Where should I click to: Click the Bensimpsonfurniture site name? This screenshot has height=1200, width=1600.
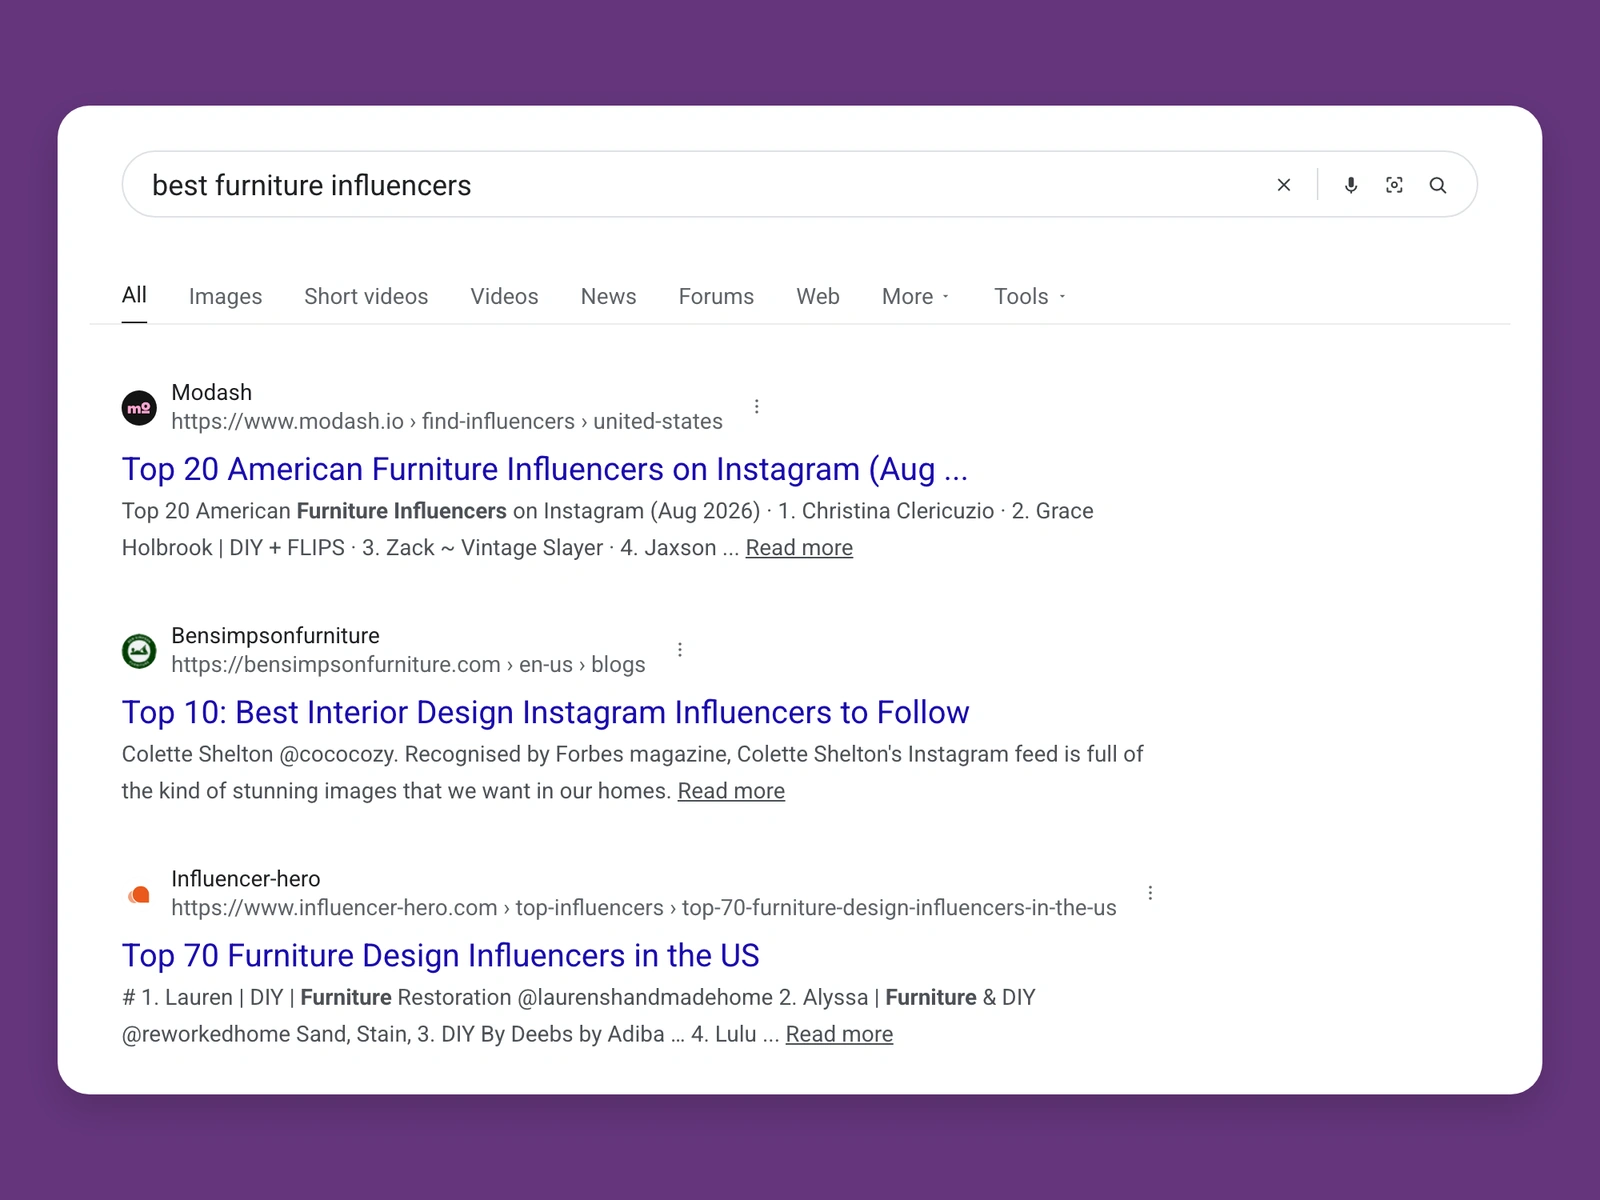(x=276, y=636)
